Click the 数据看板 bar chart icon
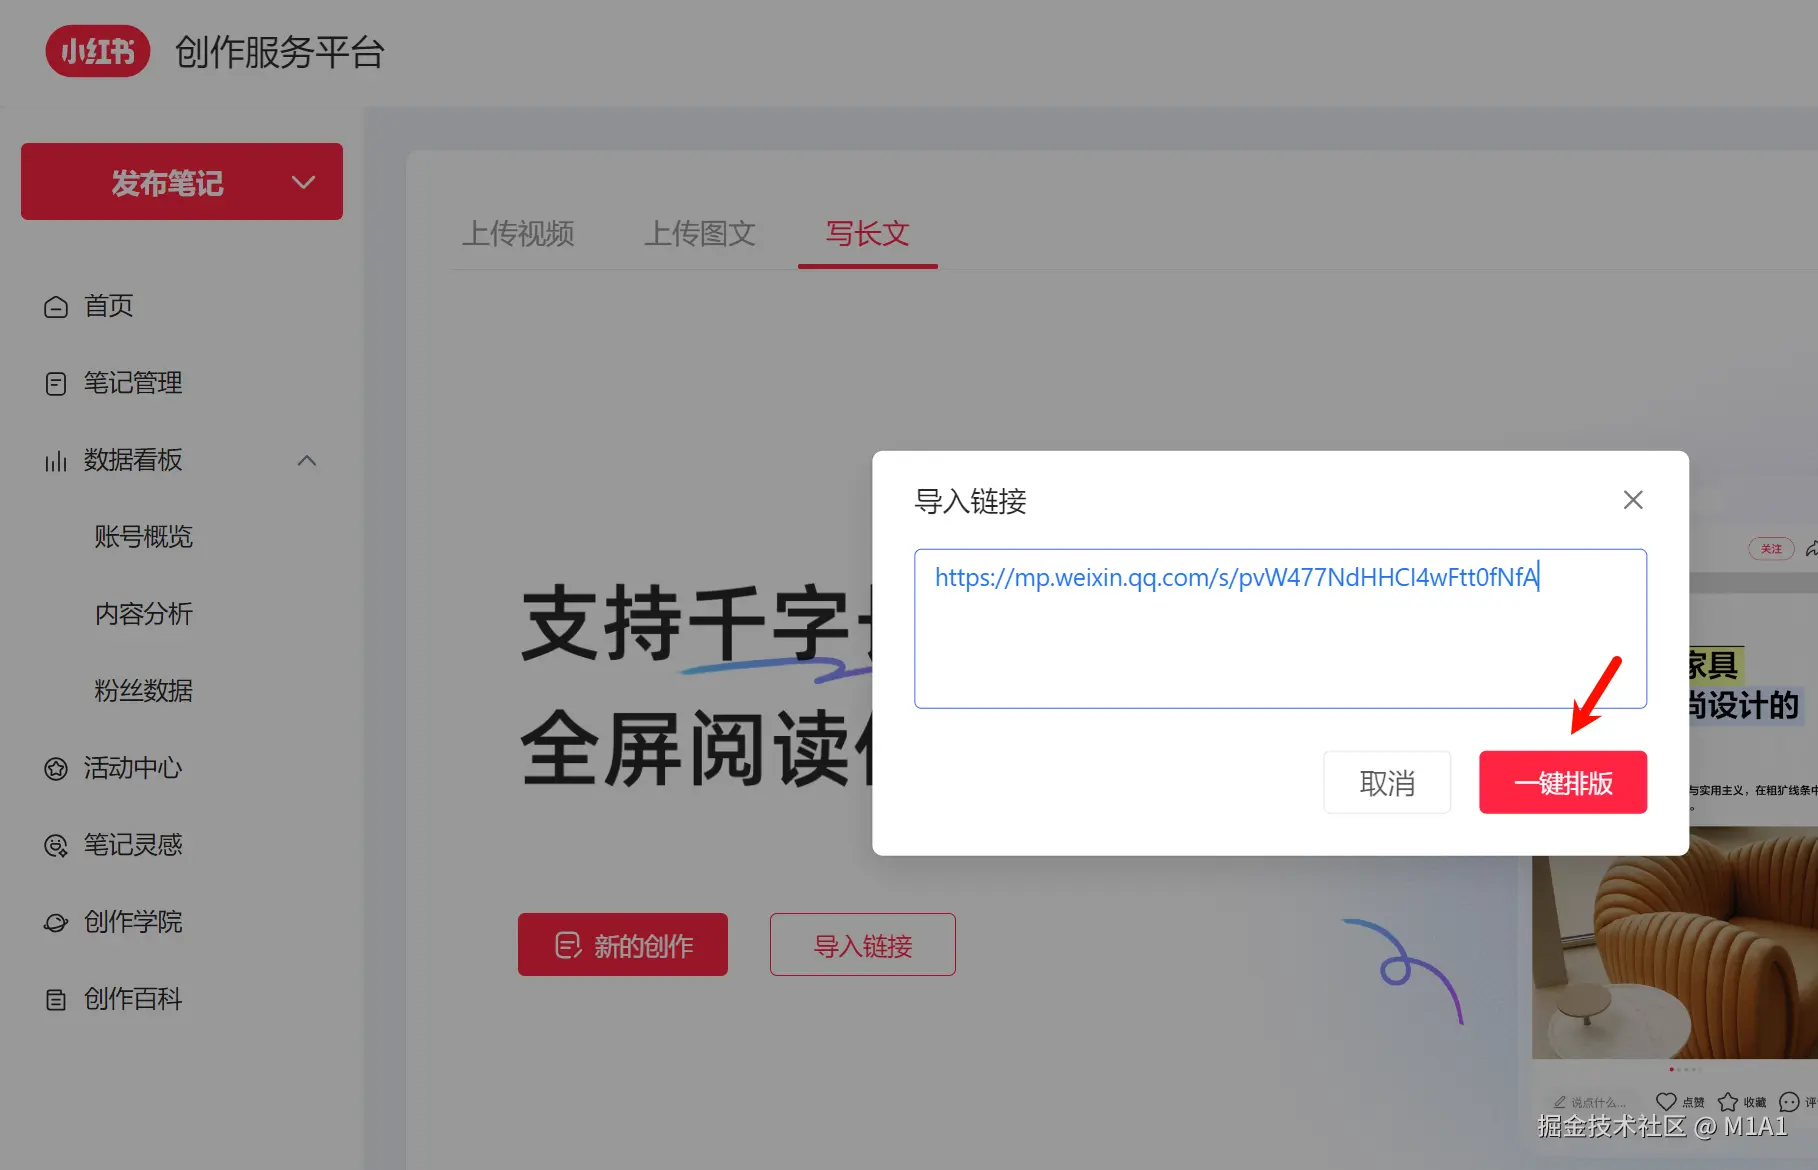 56,461
